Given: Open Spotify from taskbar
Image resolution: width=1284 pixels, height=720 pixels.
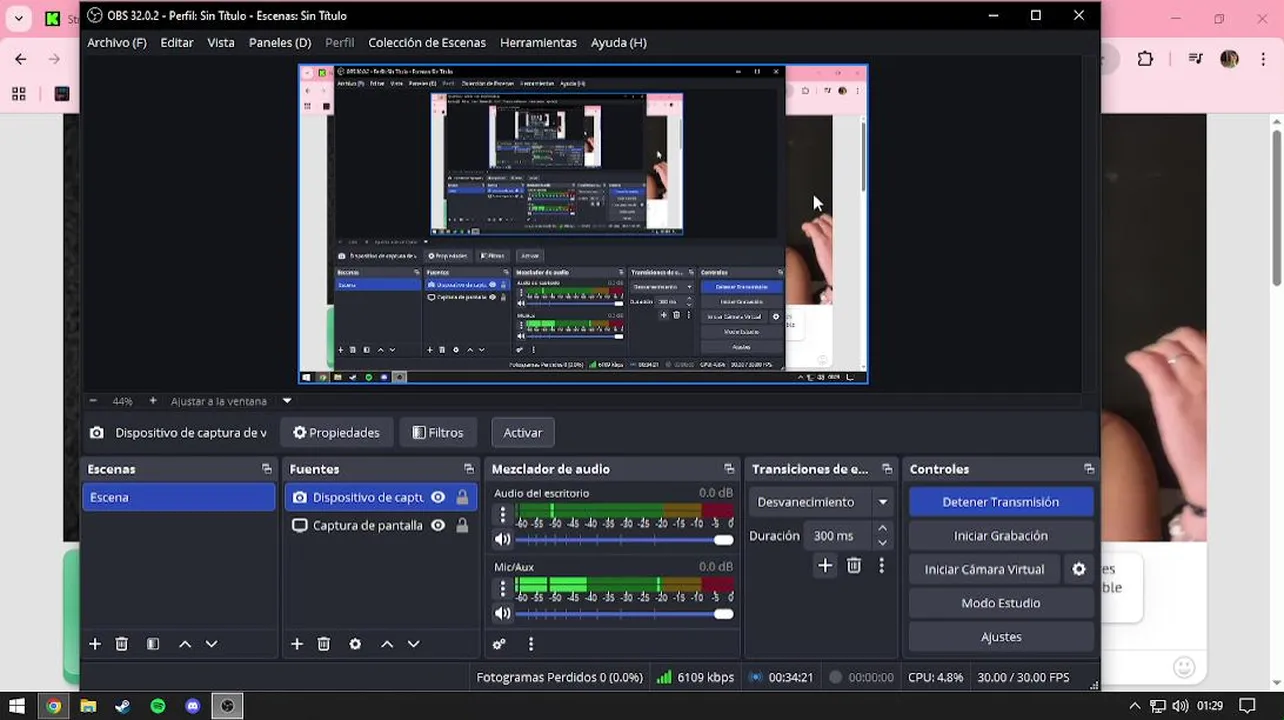Looking at the screenshot, I should [158, 706].
